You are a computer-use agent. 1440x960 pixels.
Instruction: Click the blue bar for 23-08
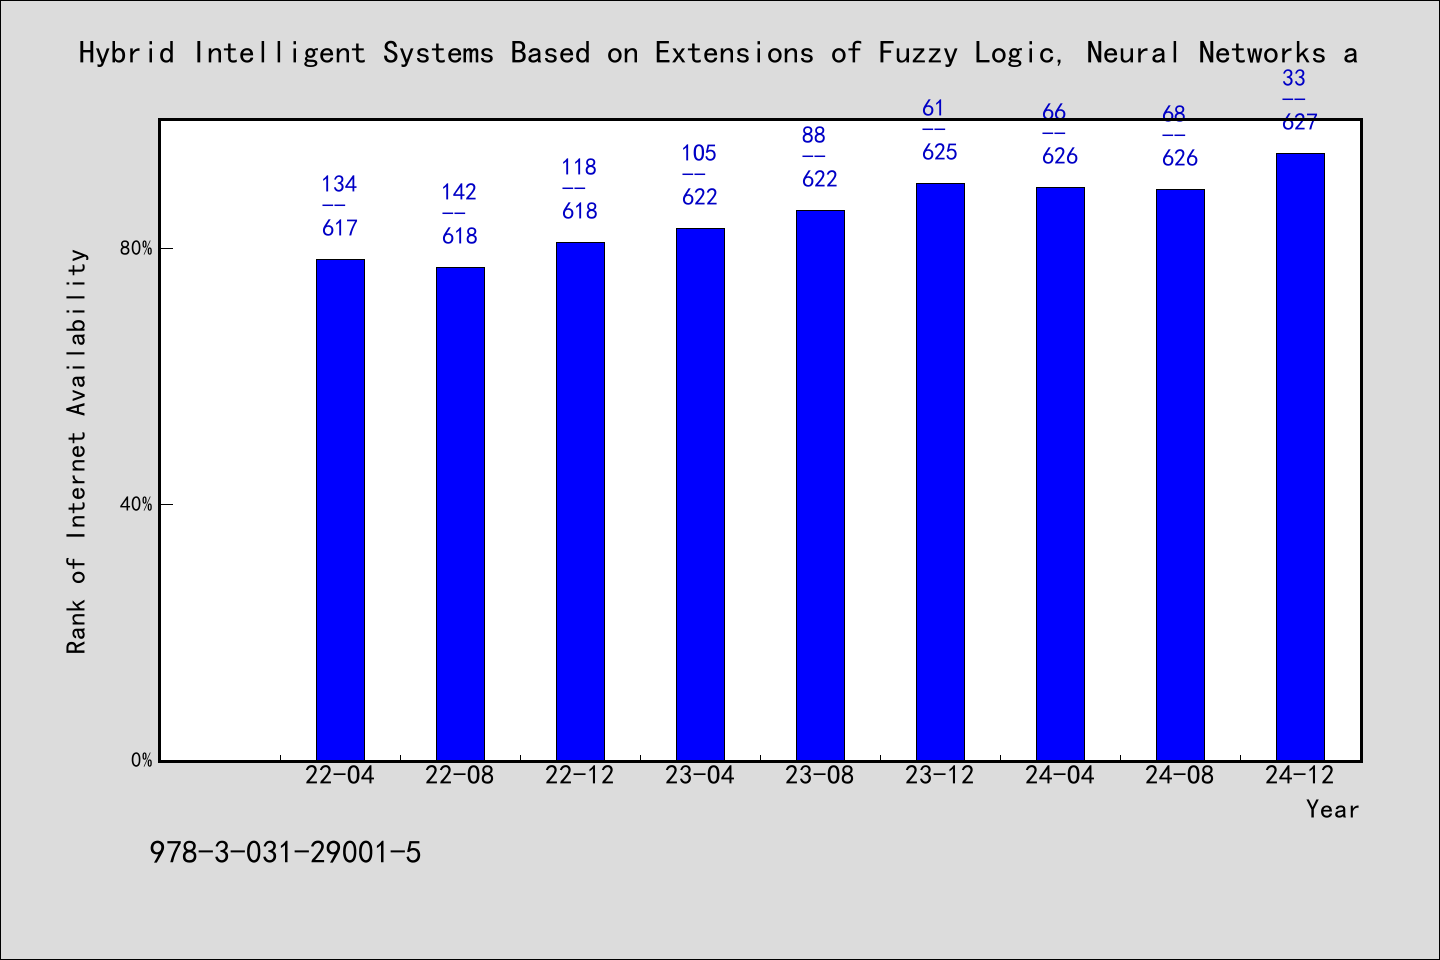[x=820, y=485]
